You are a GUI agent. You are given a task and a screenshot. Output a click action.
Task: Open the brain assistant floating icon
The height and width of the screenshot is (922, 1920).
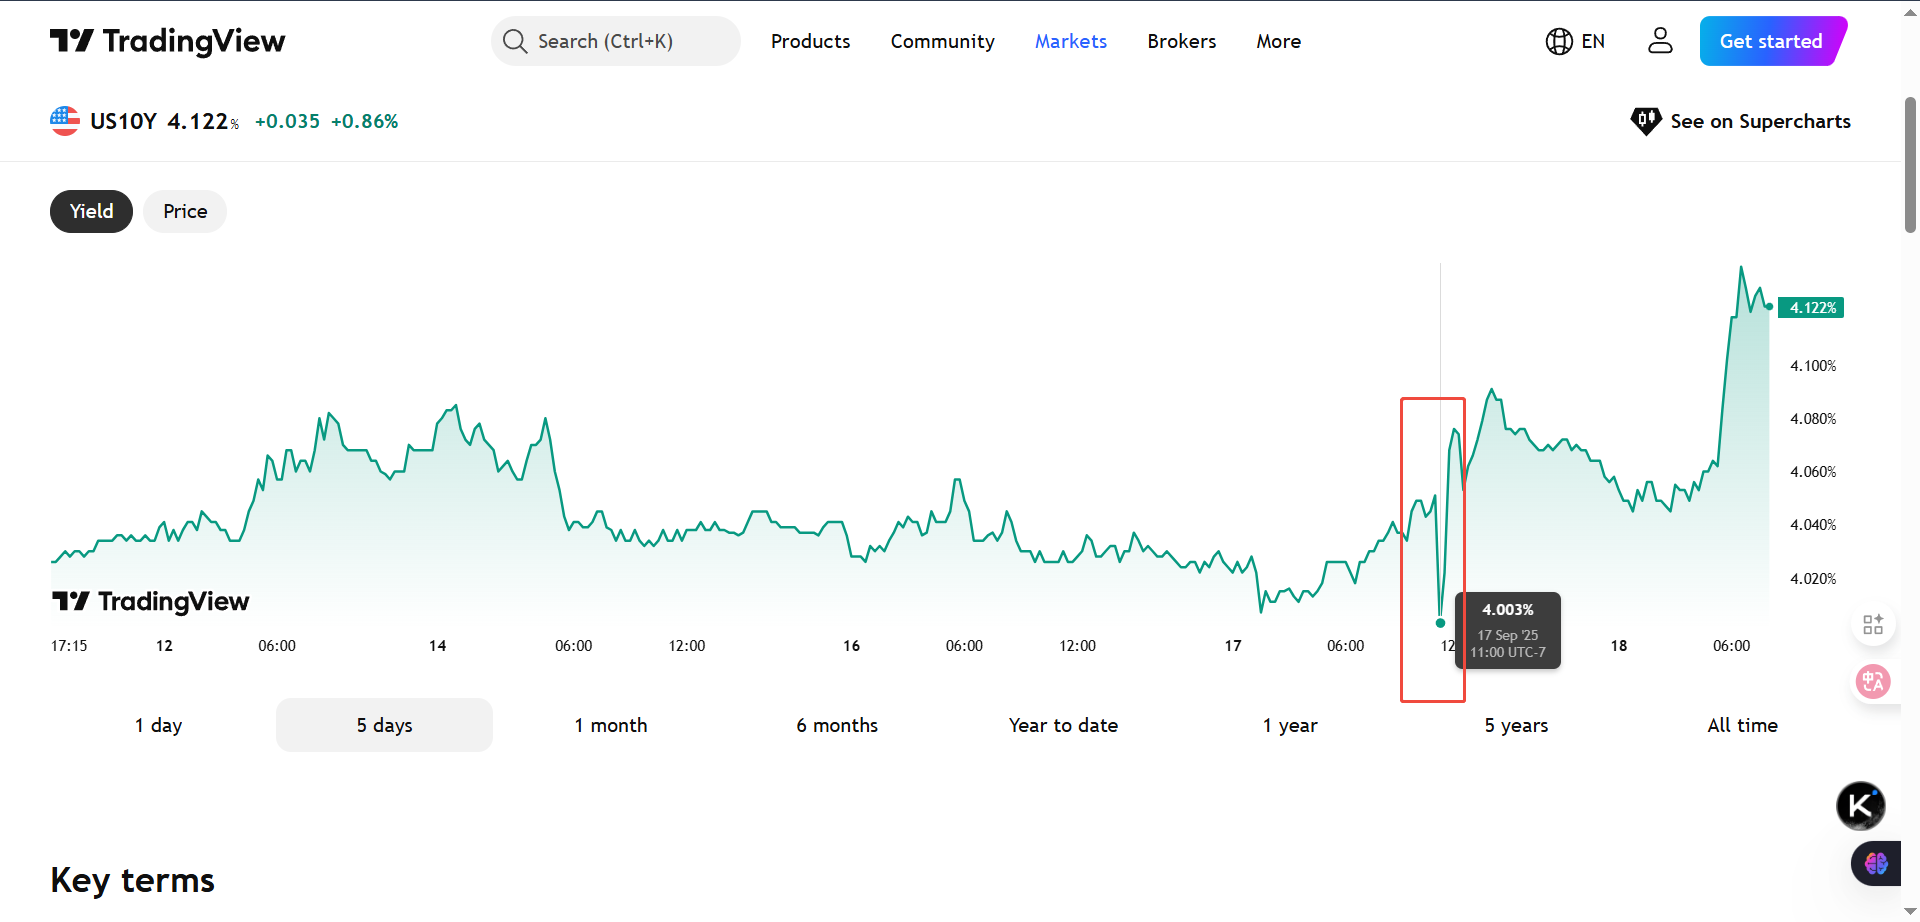tap(1875, 863)
